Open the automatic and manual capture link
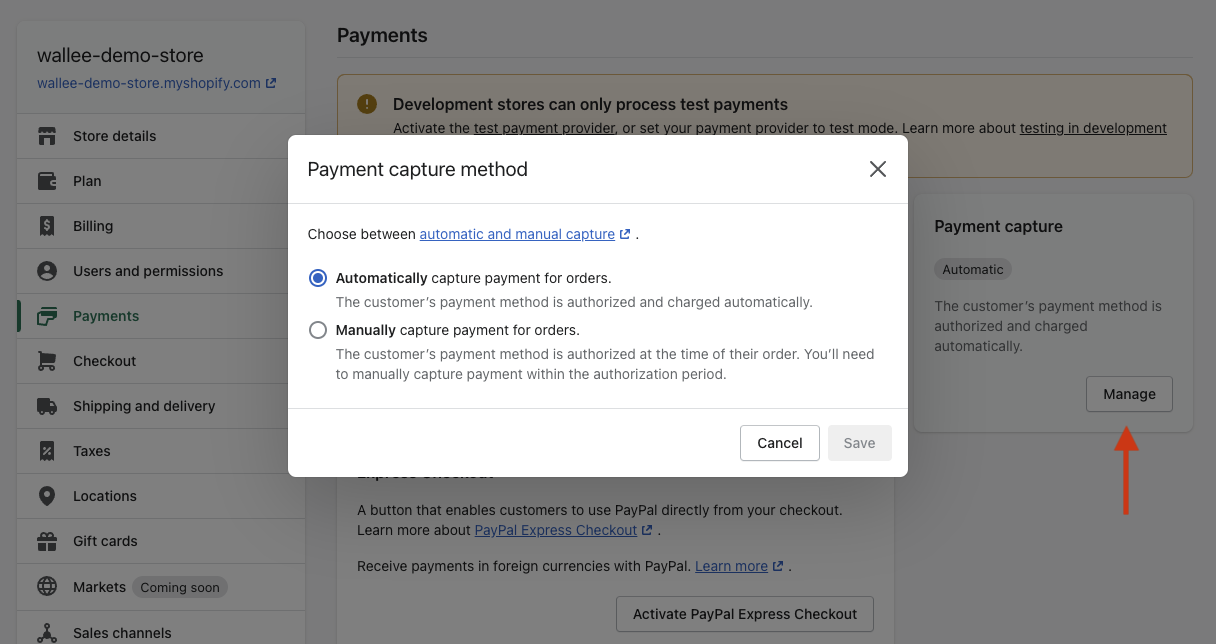Image resolution: width=1216 pixels, height=644 pixels. [519, 234]
